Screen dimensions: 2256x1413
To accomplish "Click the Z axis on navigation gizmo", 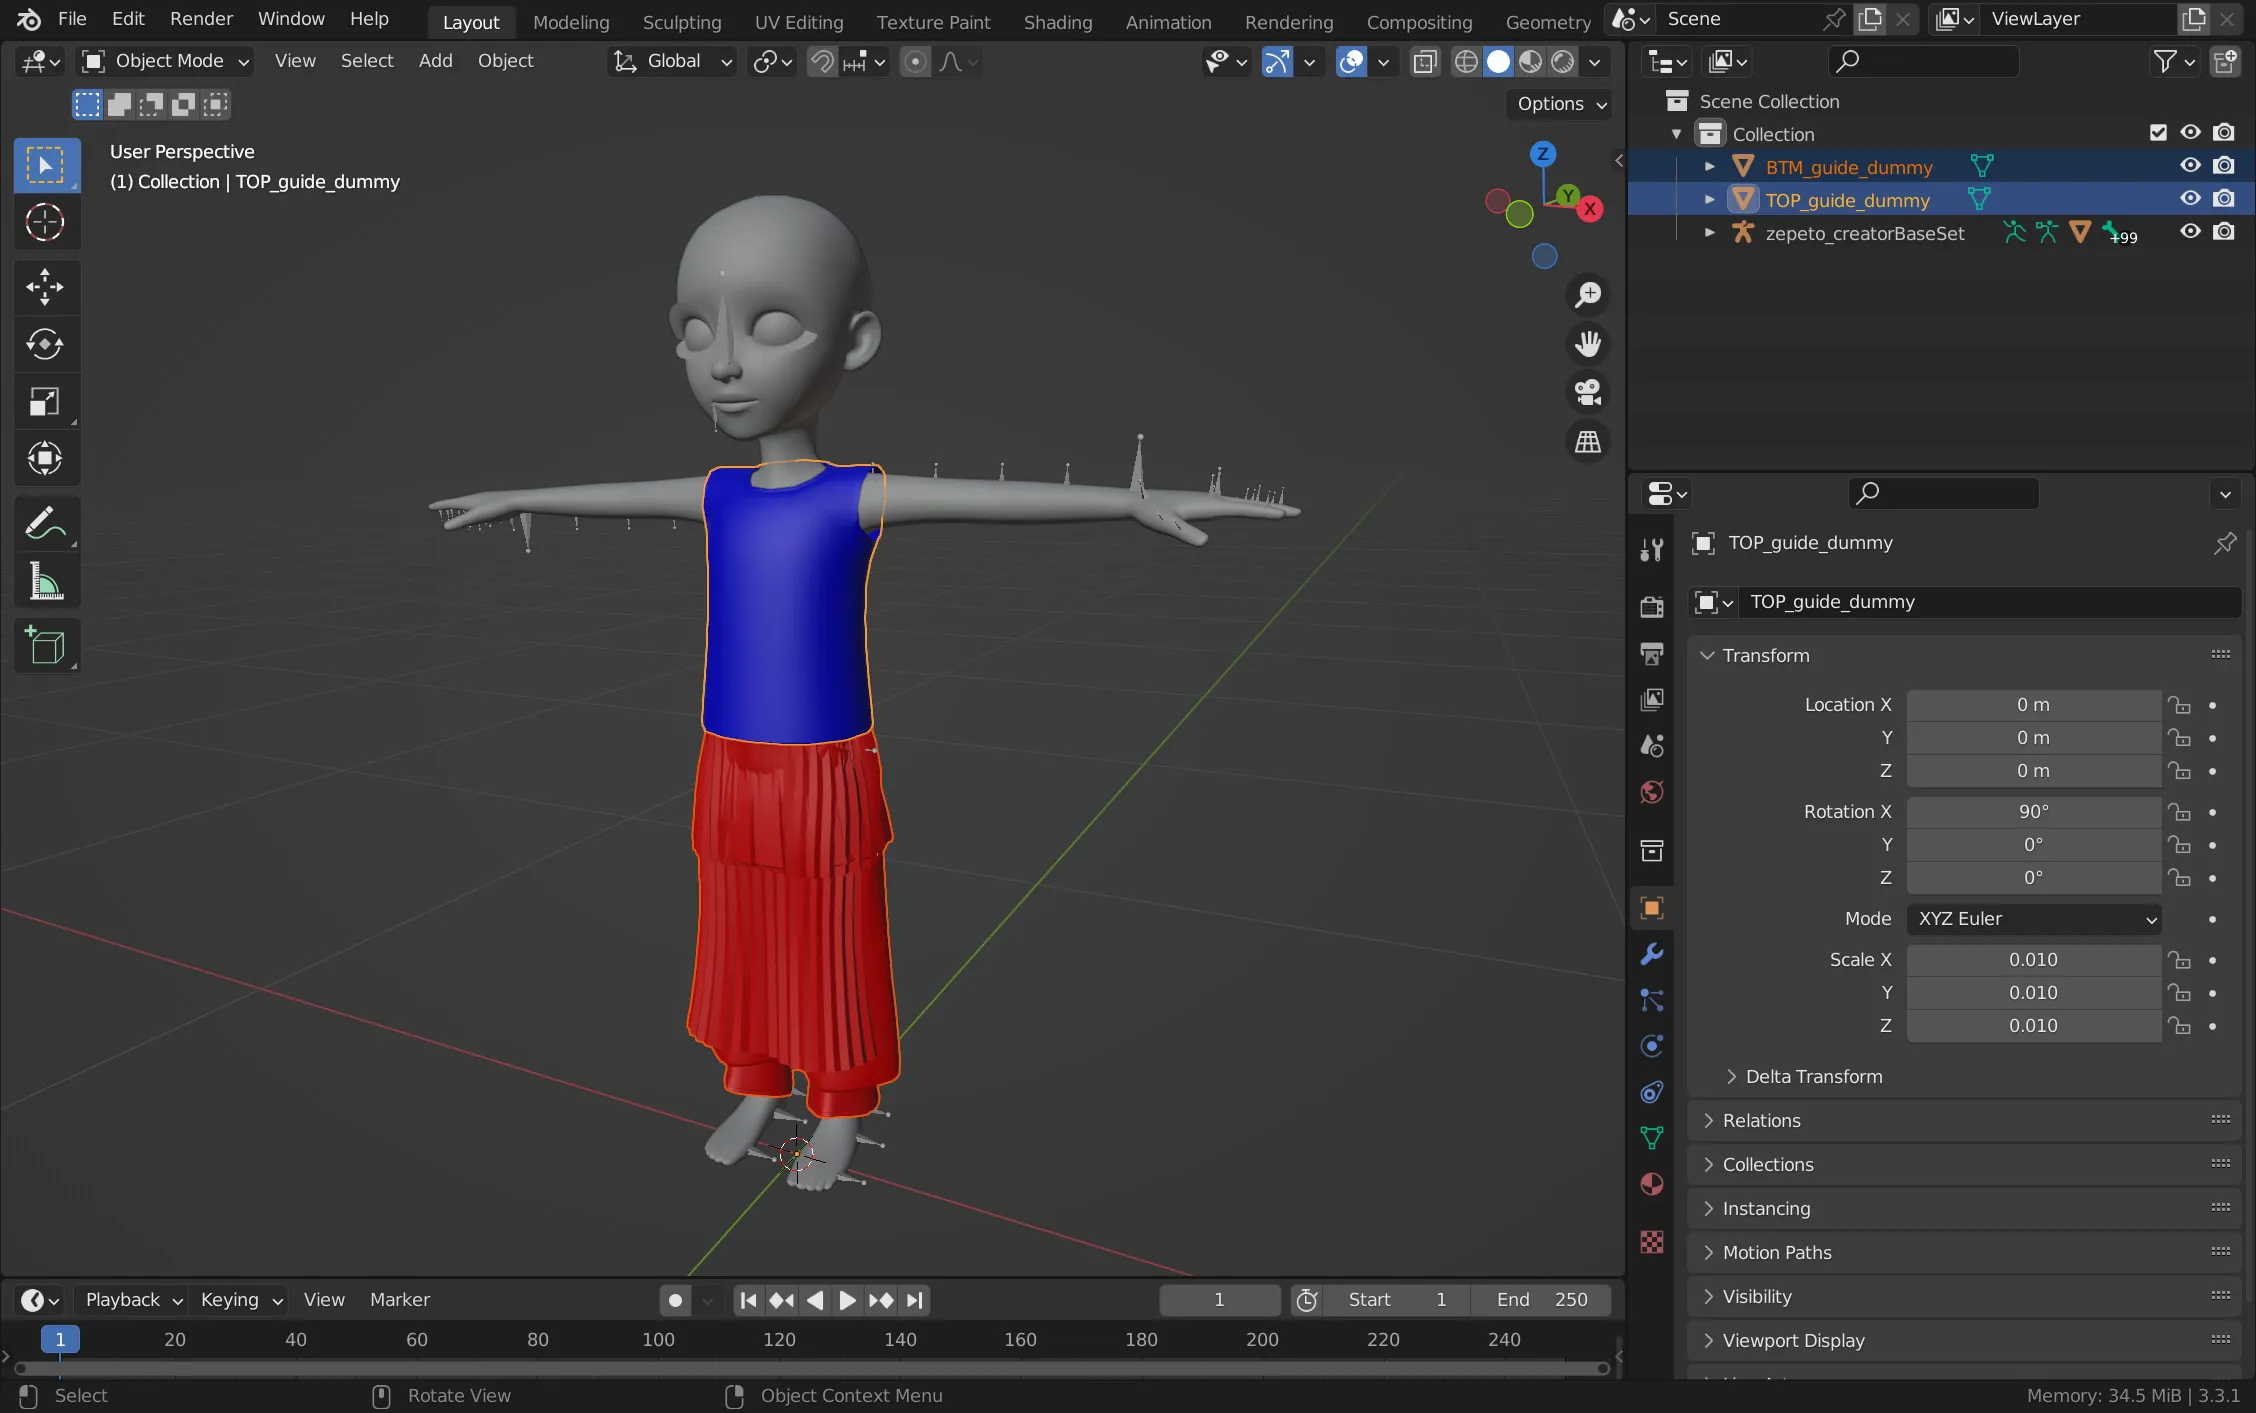I will point(1543,154).
